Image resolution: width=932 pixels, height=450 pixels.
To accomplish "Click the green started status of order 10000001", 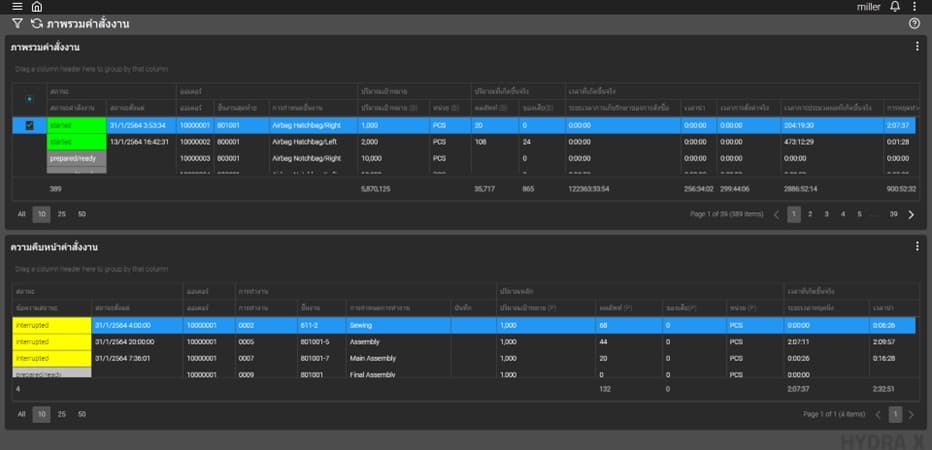I will 77,125.
